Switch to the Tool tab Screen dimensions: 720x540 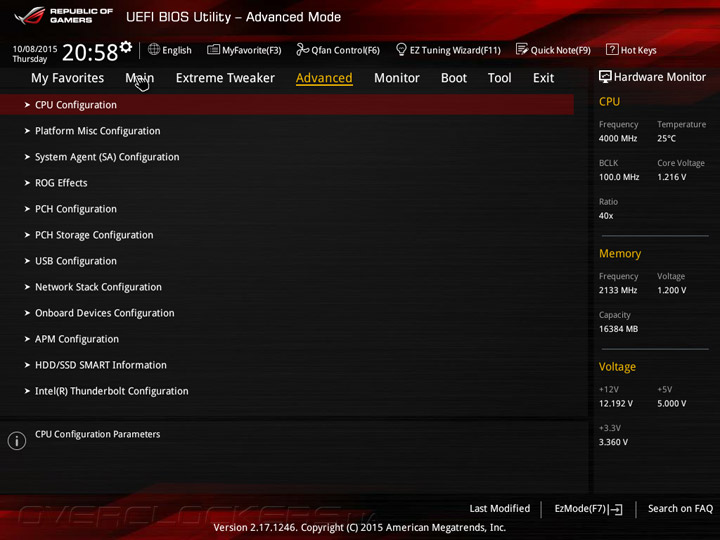500,78
